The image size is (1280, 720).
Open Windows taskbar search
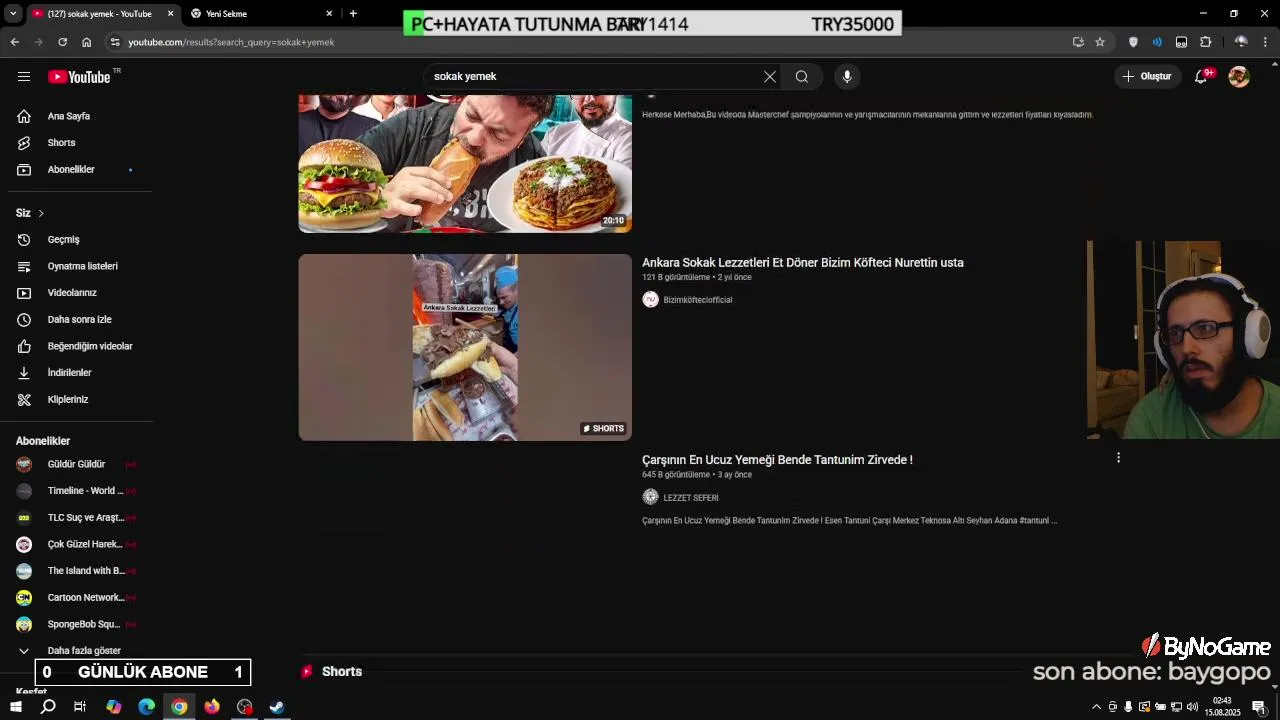point(48,707)
